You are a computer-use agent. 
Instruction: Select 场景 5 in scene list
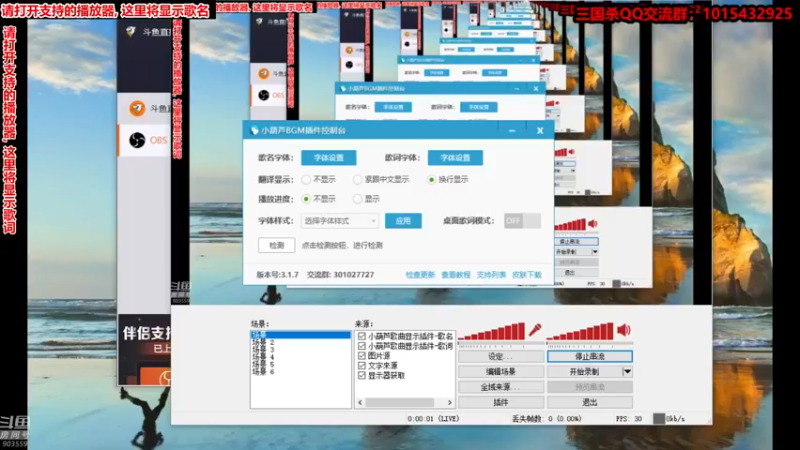[x=263, y=364]
